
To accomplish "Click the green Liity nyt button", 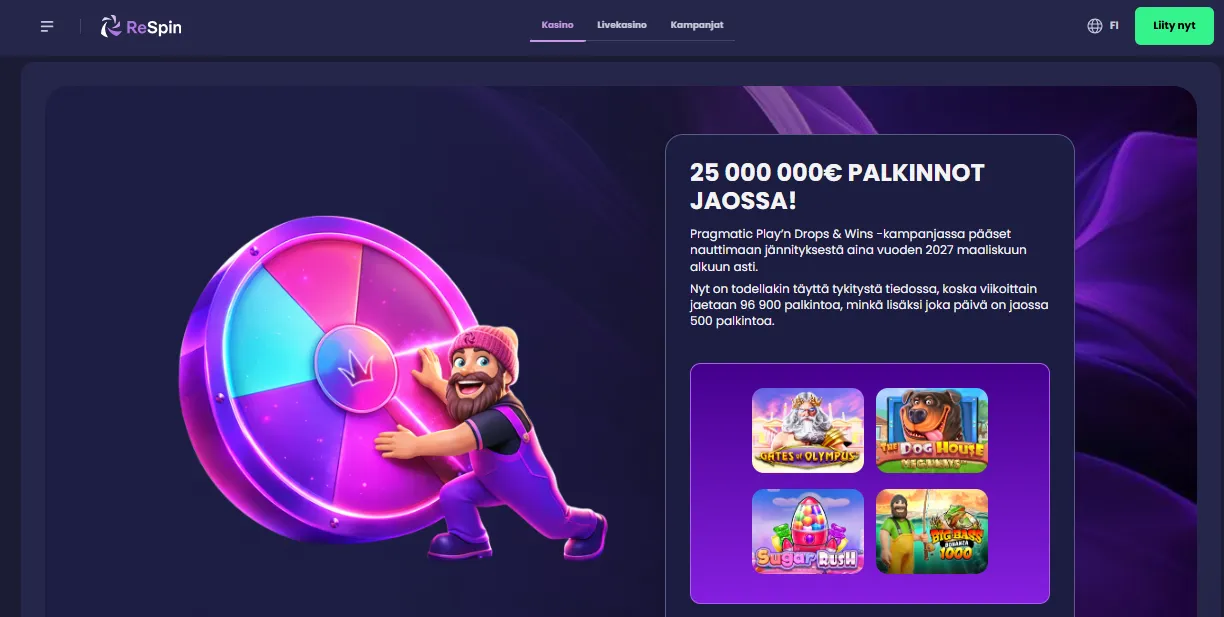I will tap(1174, 26).
